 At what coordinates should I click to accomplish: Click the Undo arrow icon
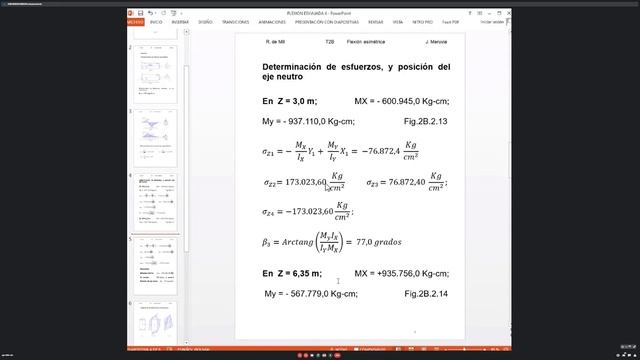point(150,13)
